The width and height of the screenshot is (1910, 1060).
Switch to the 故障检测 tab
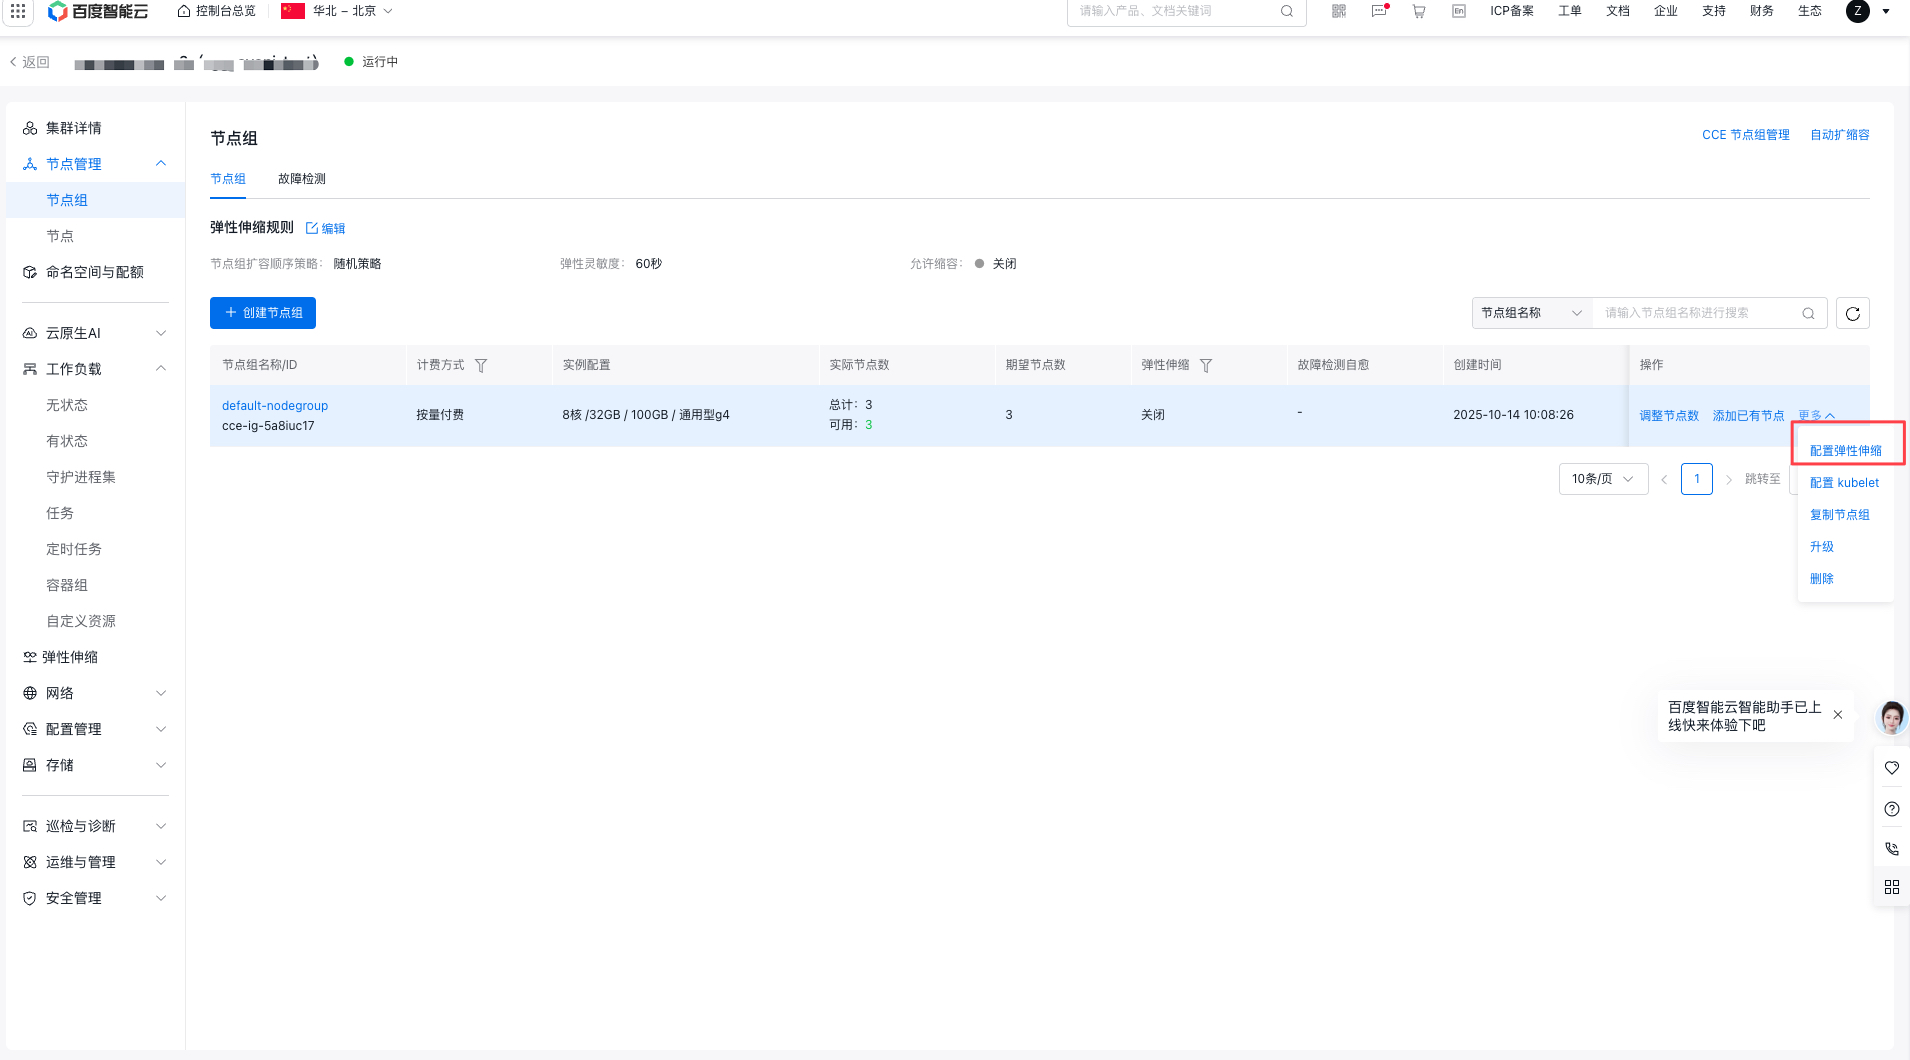pos(302,179)
